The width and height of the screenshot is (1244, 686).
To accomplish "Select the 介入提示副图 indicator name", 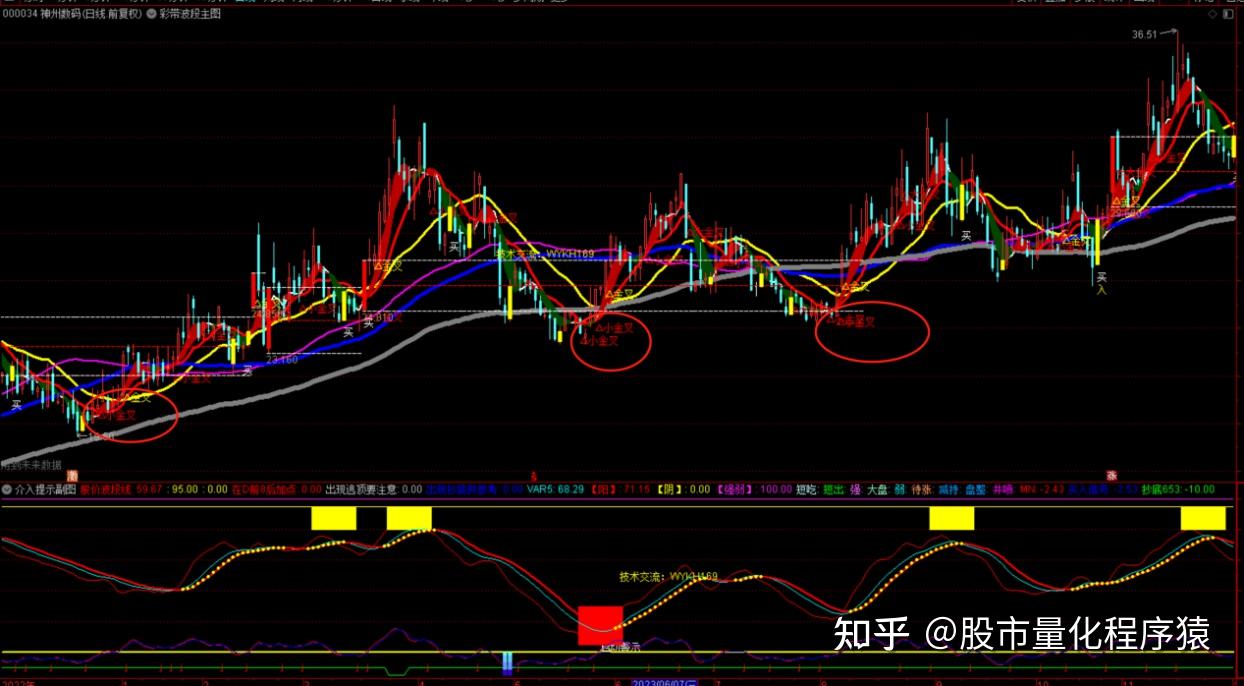I will click(x=46, y=490).
